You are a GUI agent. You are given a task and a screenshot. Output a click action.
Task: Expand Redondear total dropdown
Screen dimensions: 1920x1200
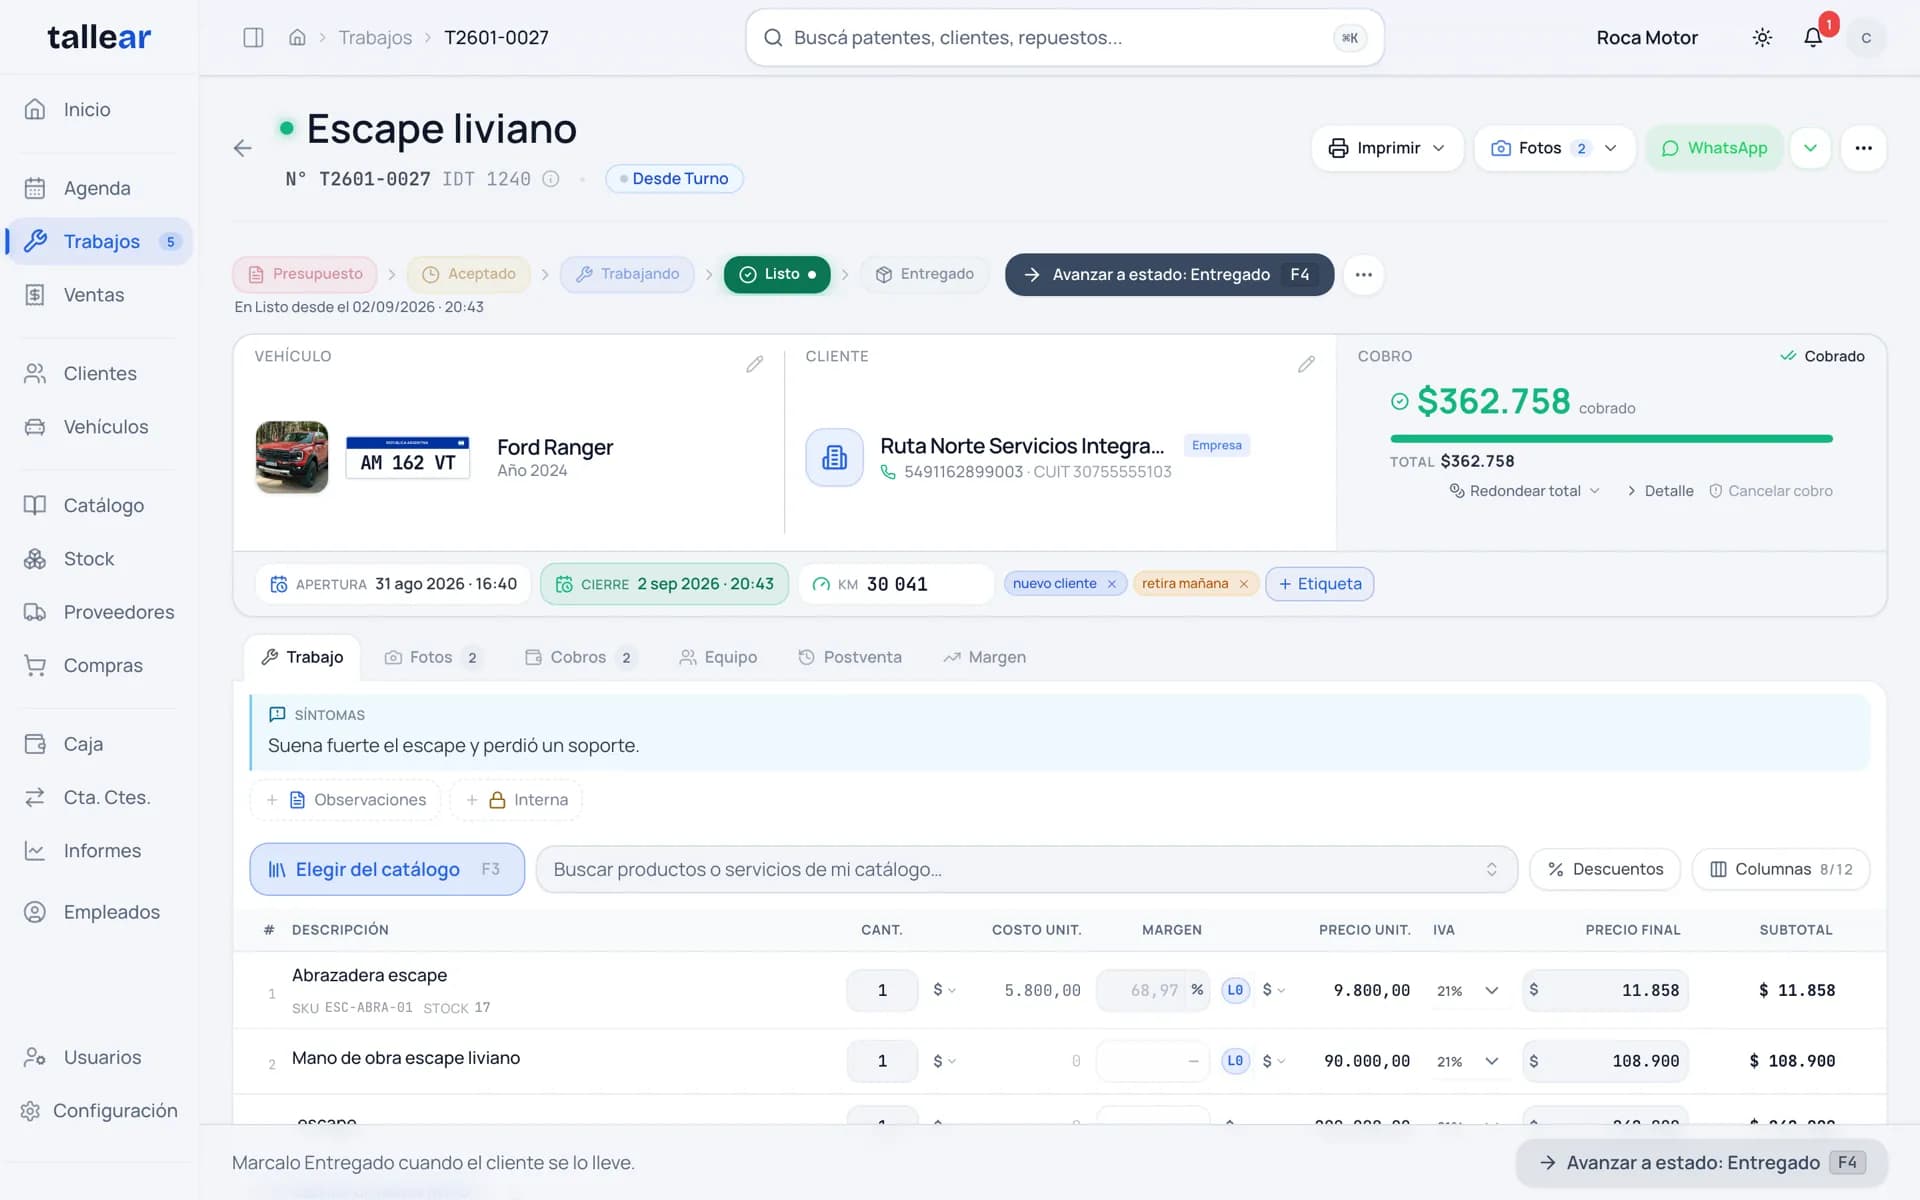[1525, 491]
